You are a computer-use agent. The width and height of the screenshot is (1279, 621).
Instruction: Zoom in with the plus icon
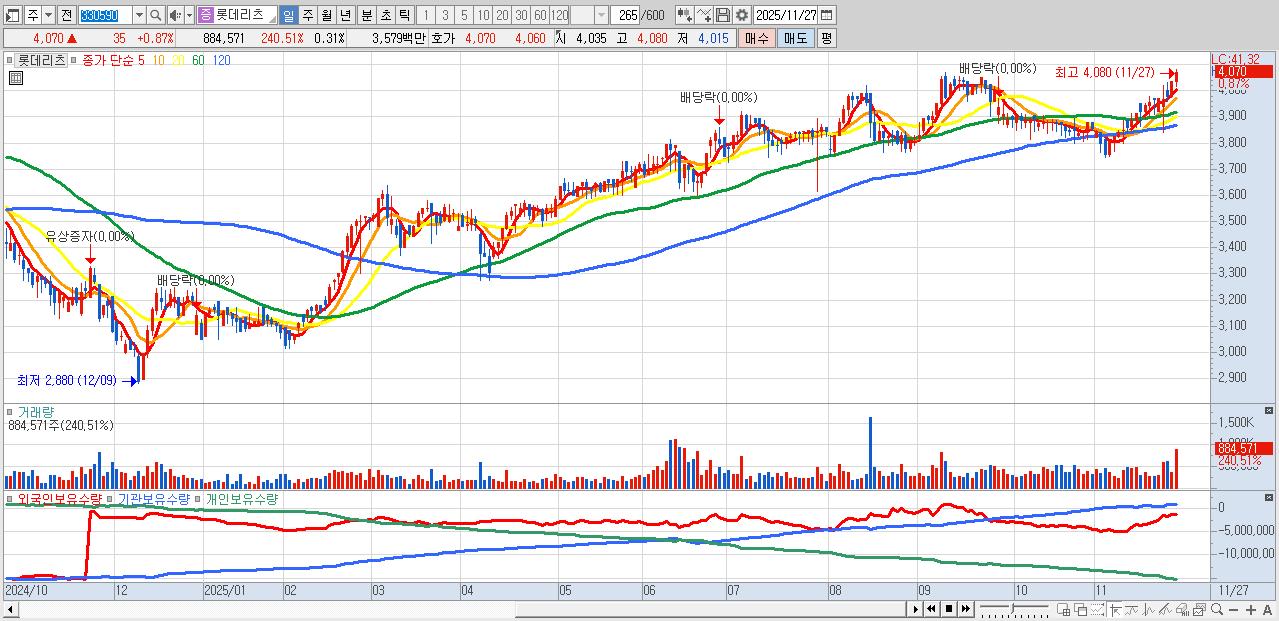[x=1250, y=609]
